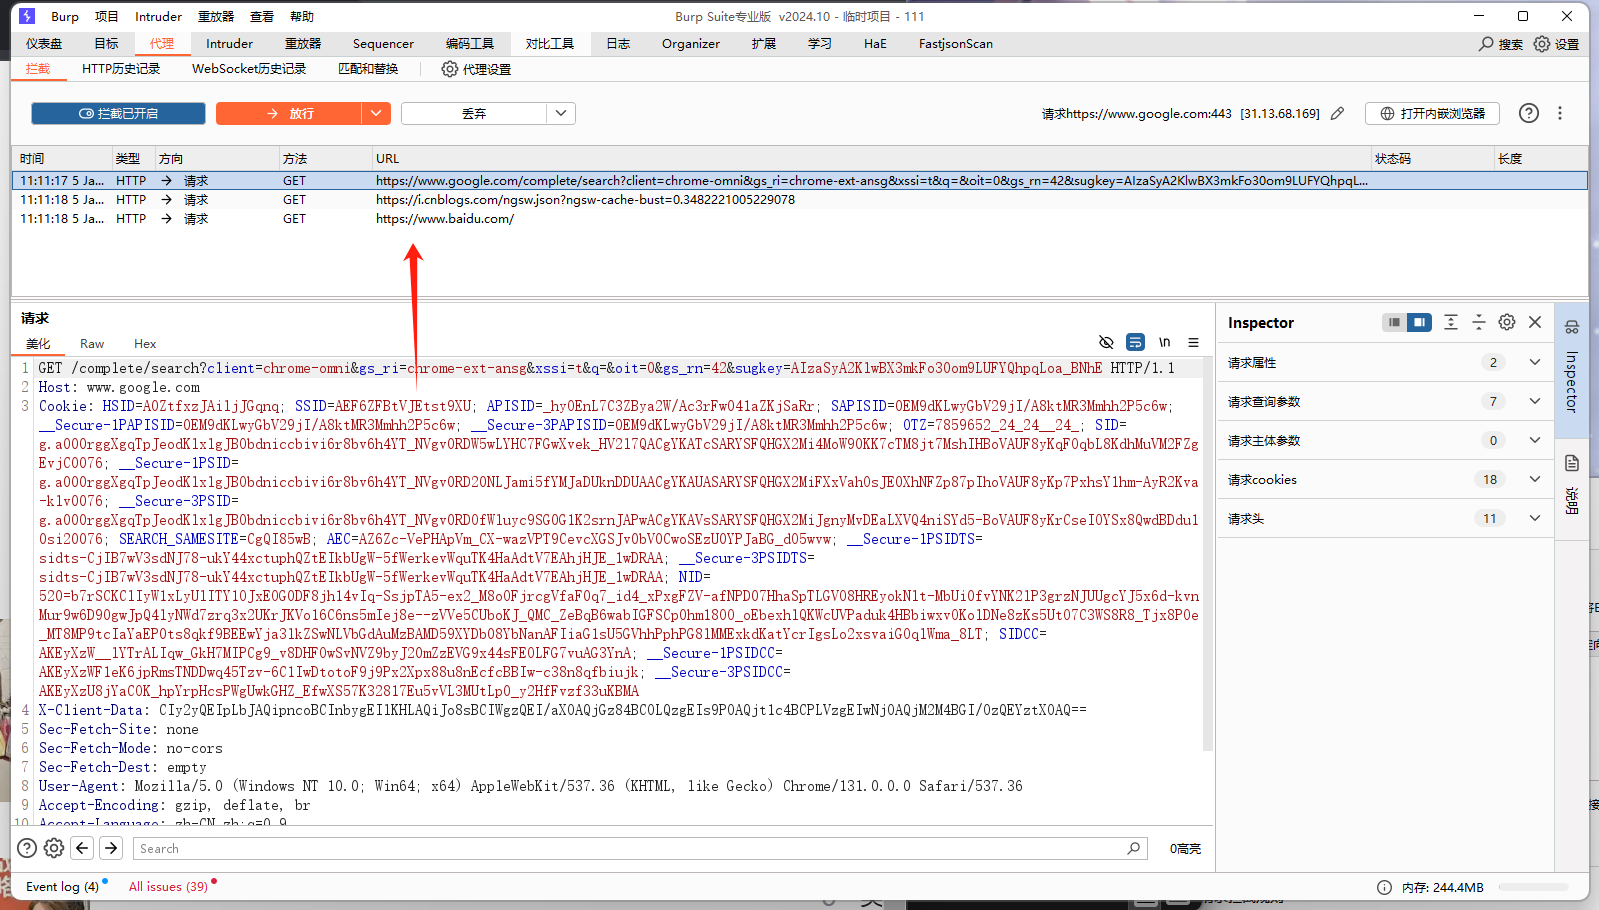The height and width of the screenshot is (910, 1599).
Task: Expand 请求cookies section in Inspector
Action: (1535, 479)
